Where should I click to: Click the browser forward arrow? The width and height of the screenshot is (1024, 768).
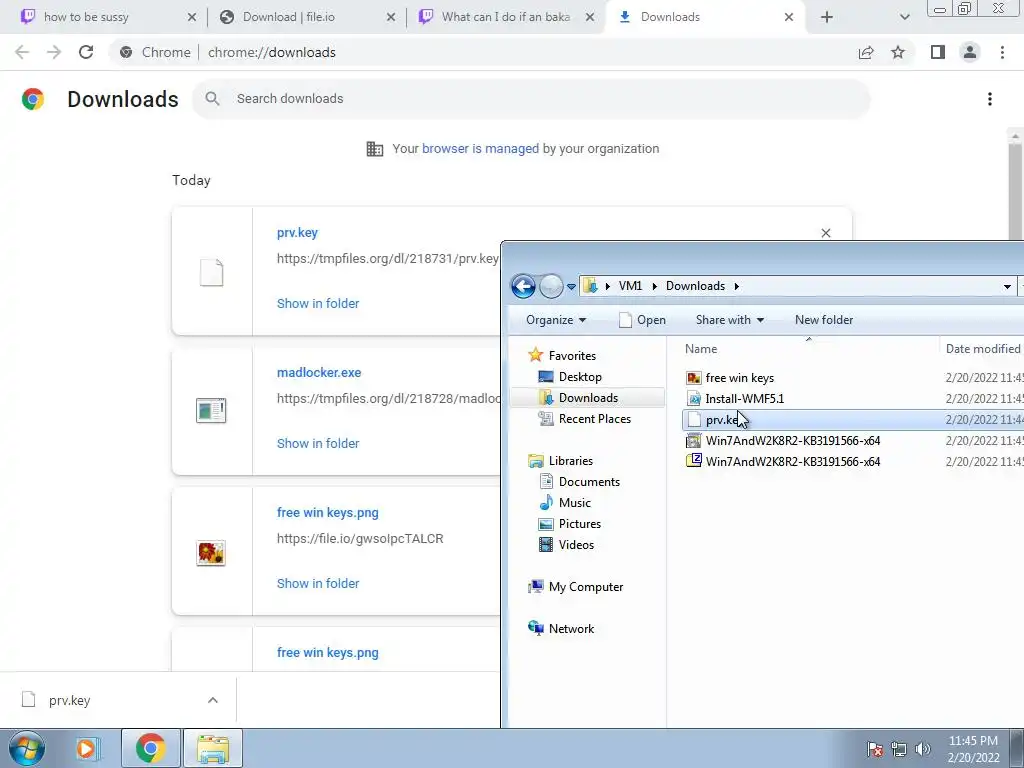coord(54,52)
